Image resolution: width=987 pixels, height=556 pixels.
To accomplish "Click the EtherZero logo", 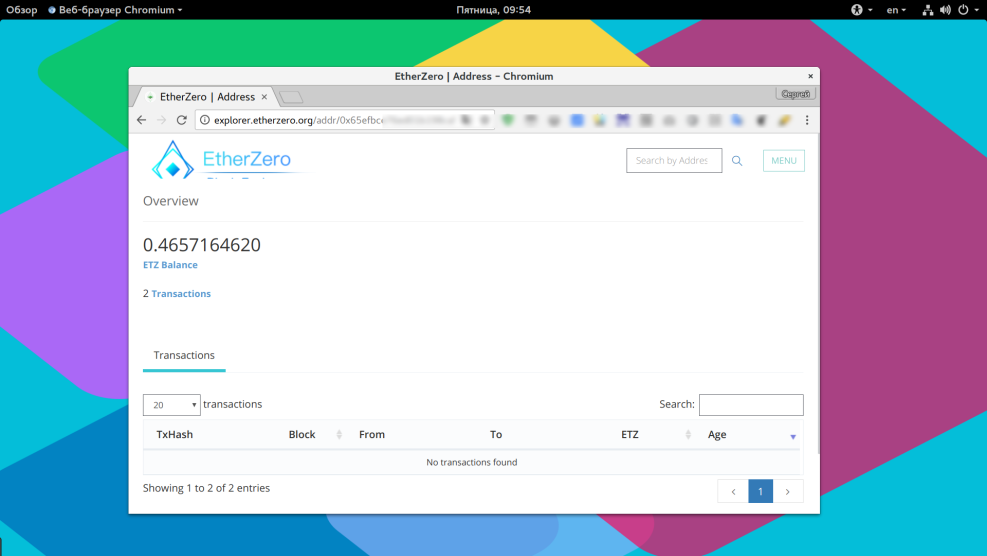I will [x=222, y=160].
